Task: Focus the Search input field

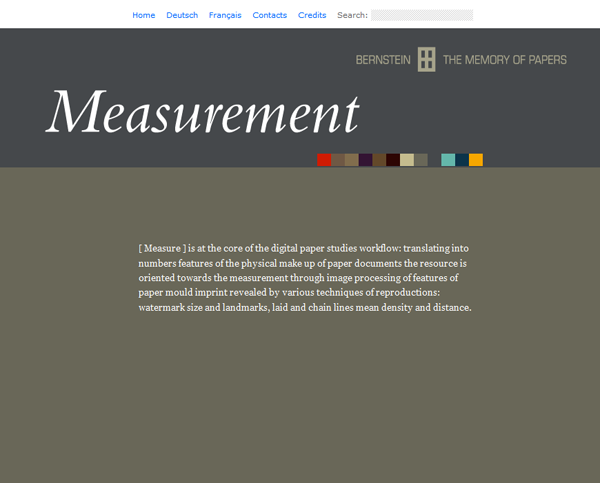Action: click(421, 15)
